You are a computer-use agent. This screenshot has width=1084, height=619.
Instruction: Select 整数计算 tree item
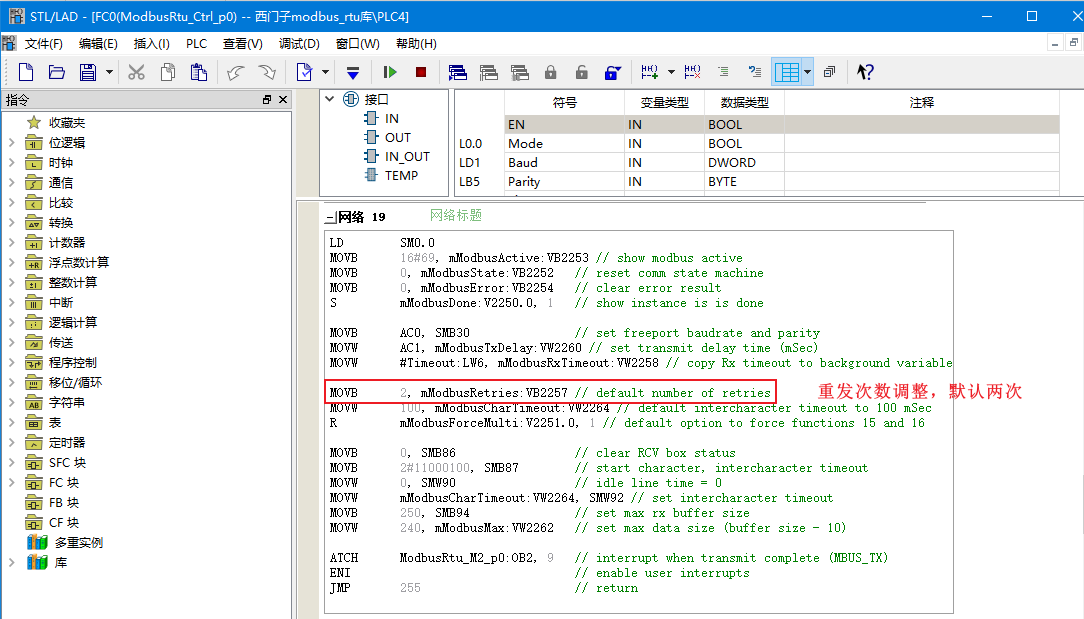(73, 283)
